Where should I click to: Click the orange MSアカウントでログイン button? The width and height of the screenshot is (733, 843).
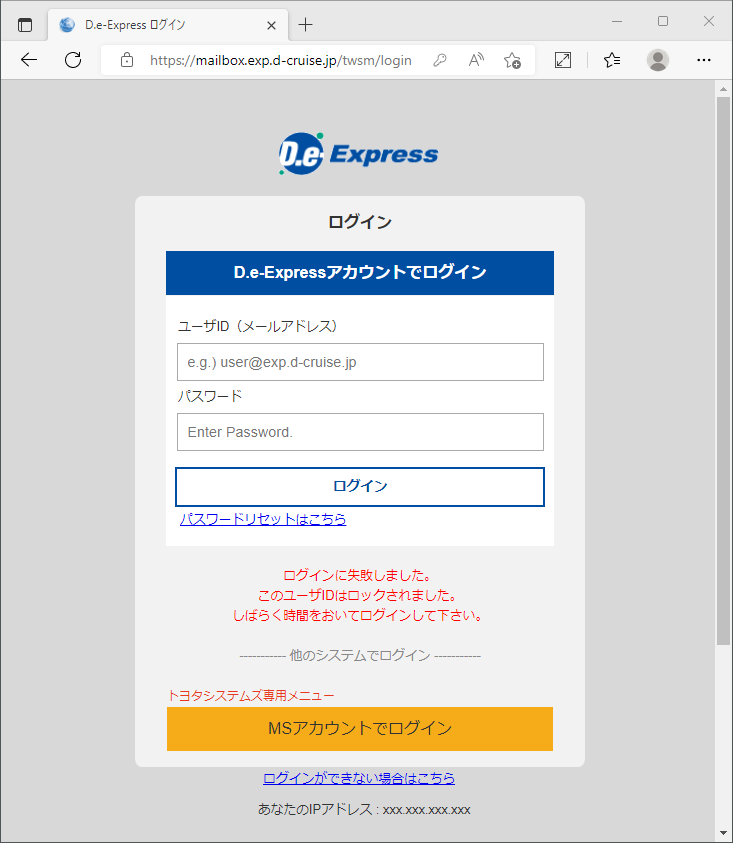tap(360, 728)
